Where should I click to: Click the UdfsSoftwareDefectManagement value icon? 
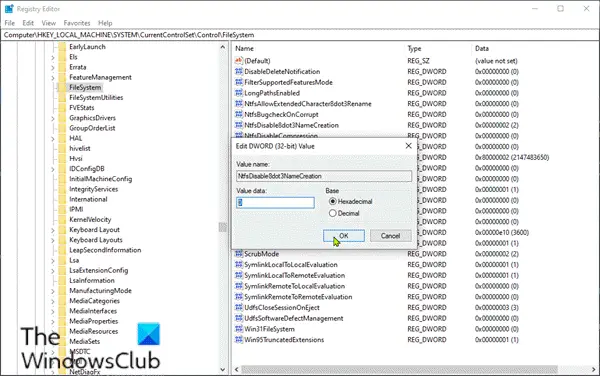point(239,318)
